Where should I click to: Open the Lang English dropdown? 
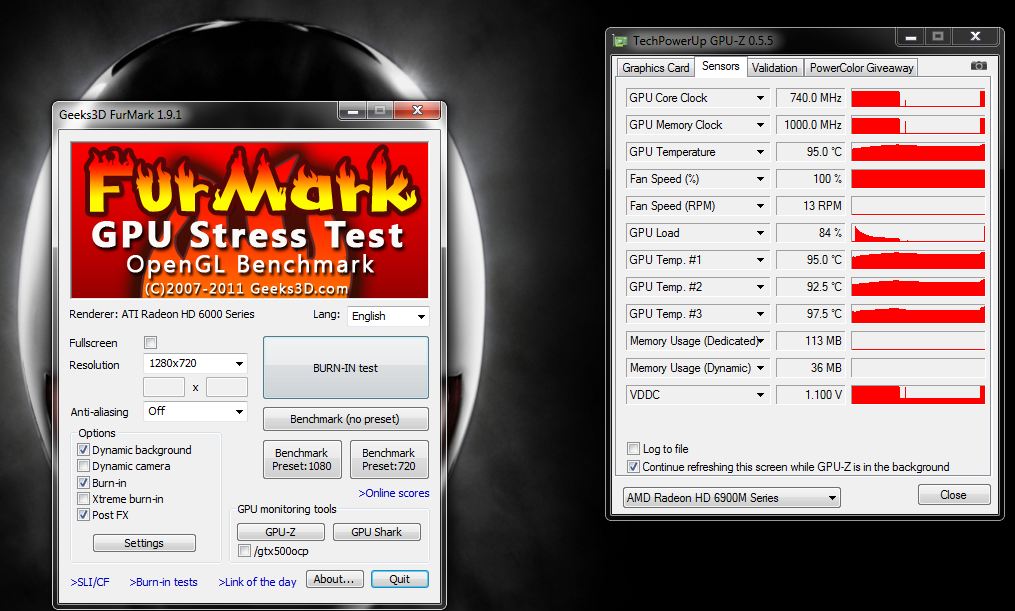pyautogui.click(x=388, y=316)
